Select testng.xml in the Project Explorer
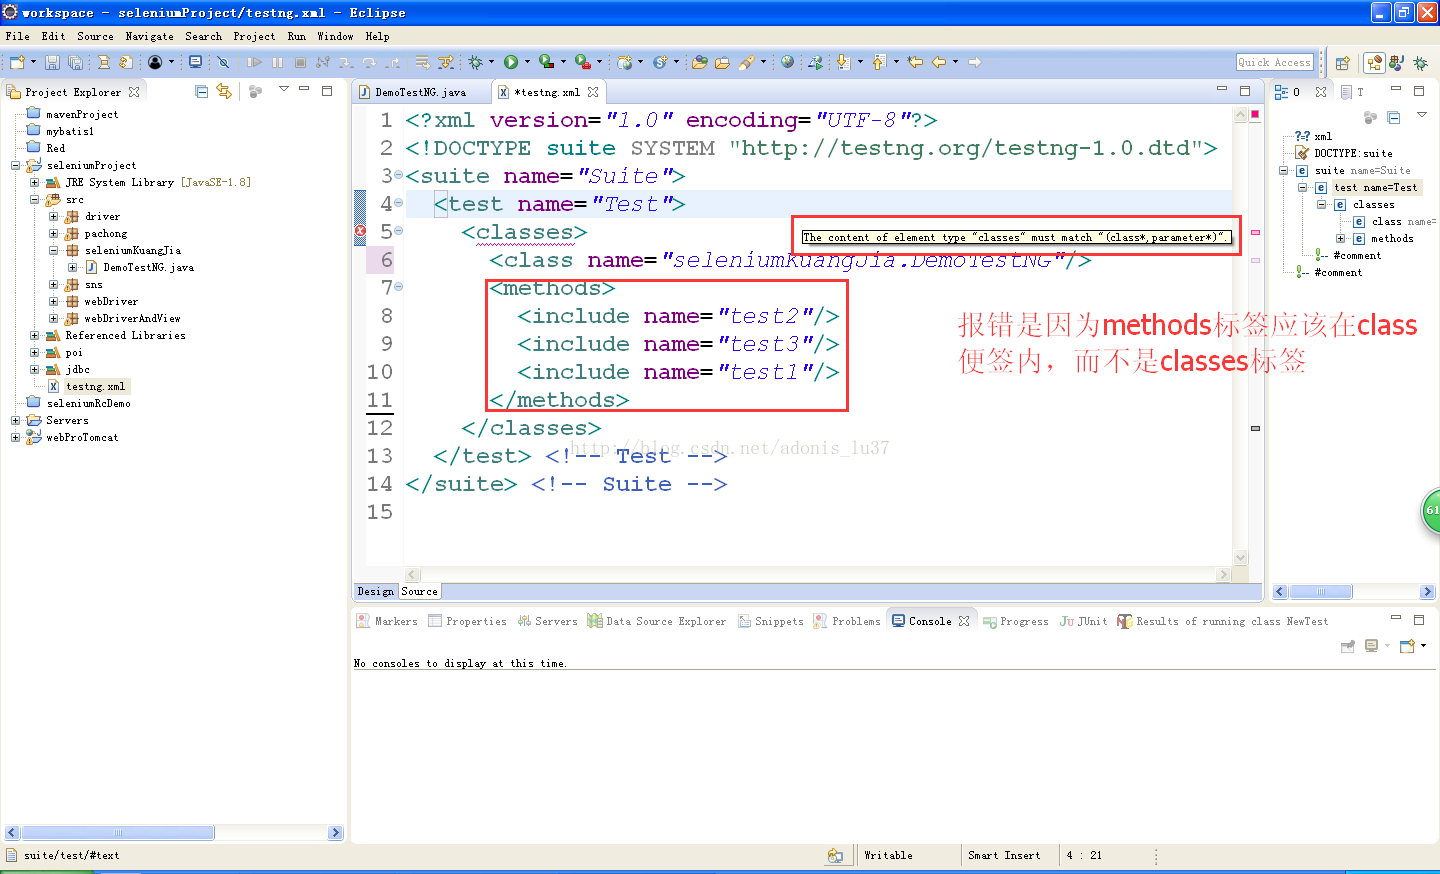Image resolution: width=1440 pixels, height=874 pixels. tap(95, 386)
